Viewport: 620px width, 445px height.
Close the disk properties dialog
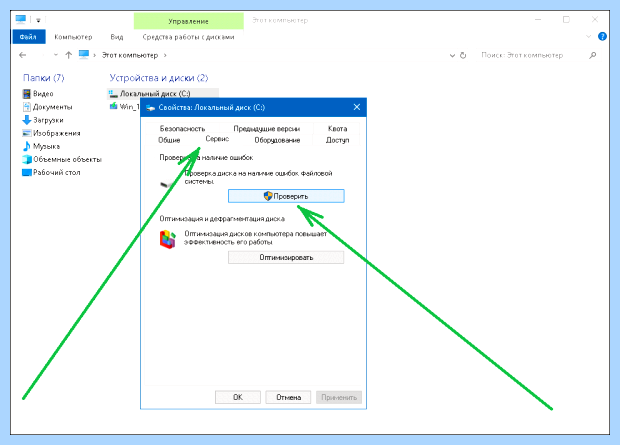pyautogui.click(x=357, y=107)
